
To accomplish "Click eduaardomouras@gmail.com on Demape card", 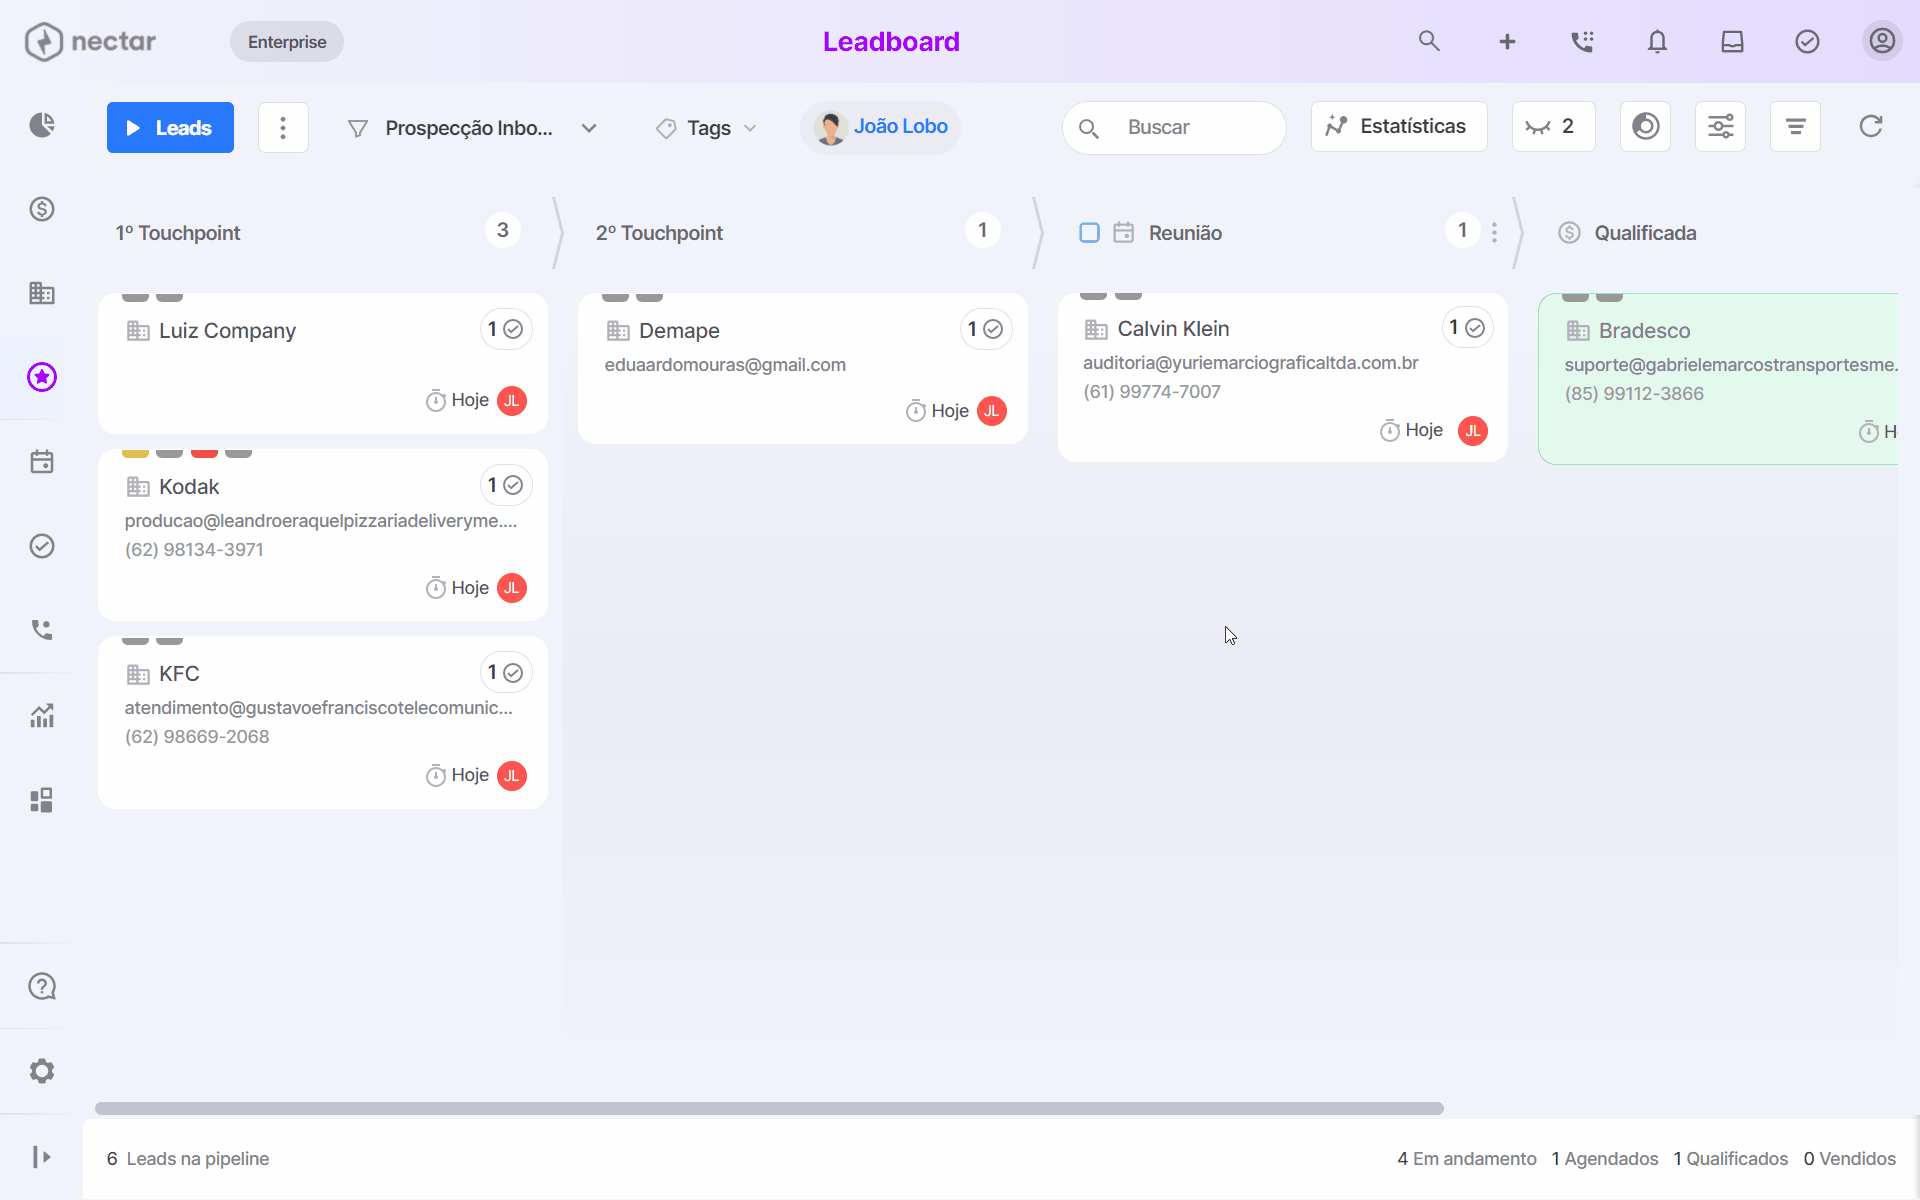I will [x=725, y=365].
